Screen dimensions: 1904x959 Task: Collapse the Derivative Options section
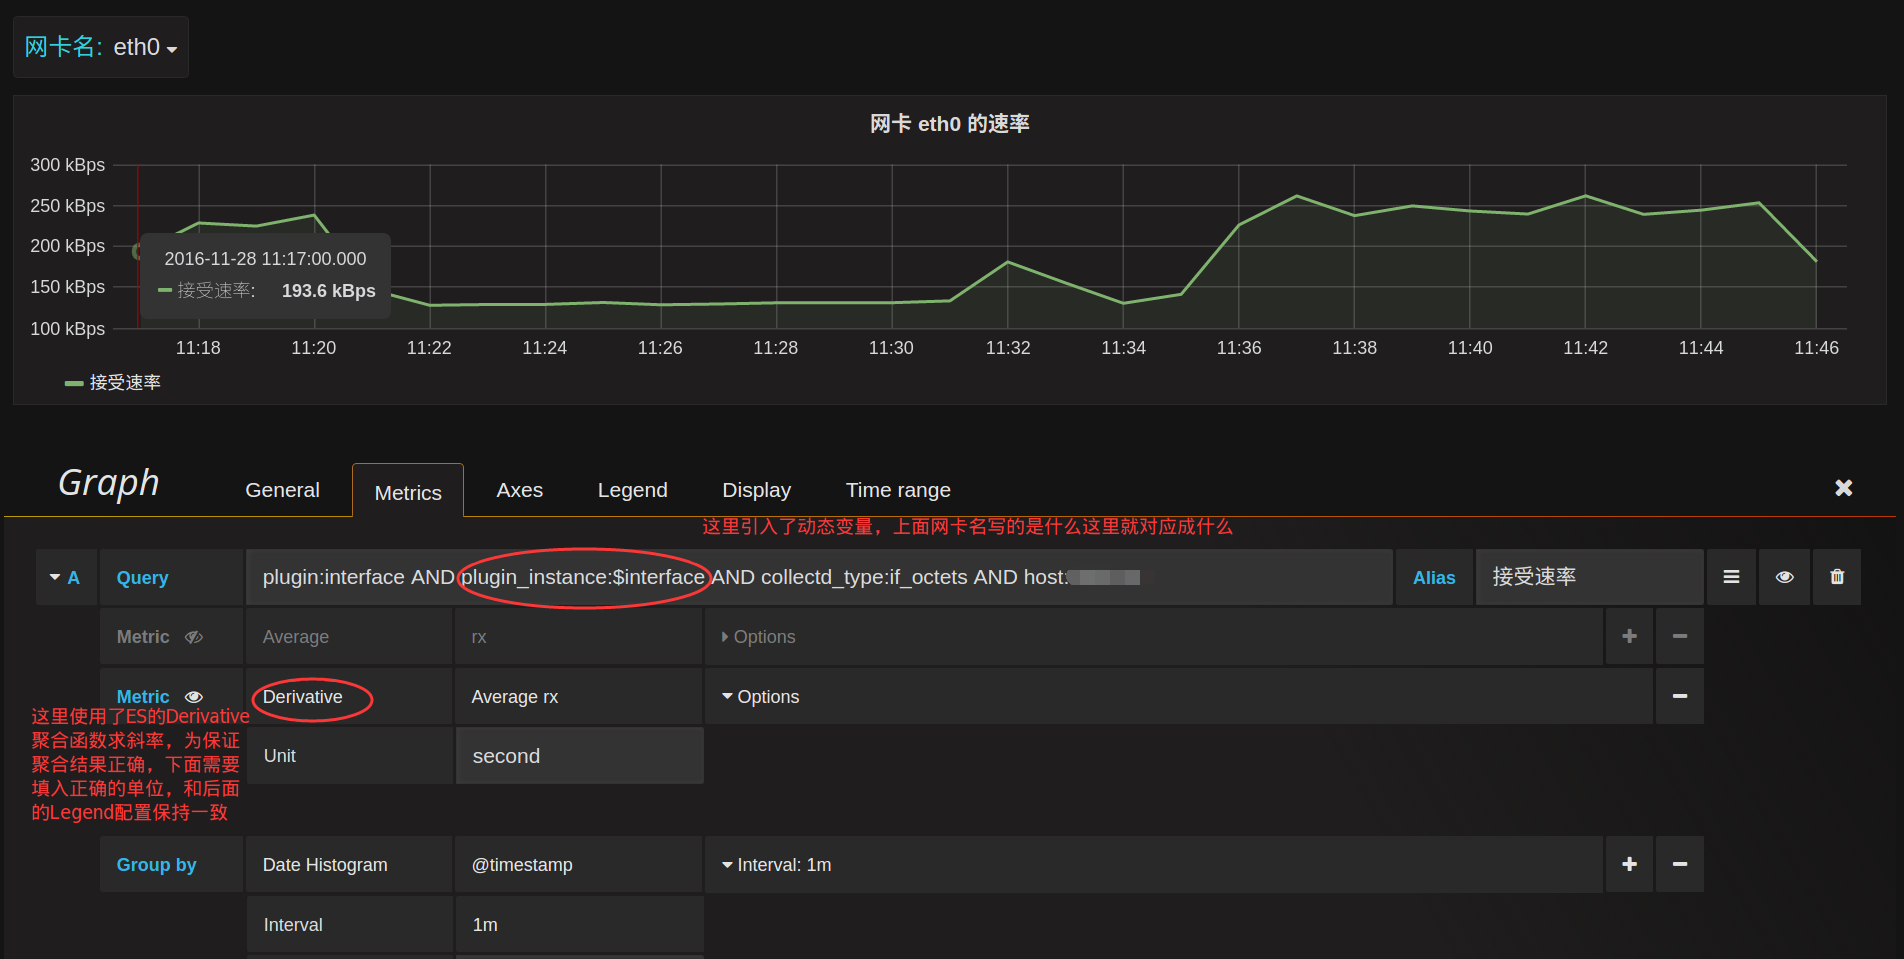pos(760,697)
